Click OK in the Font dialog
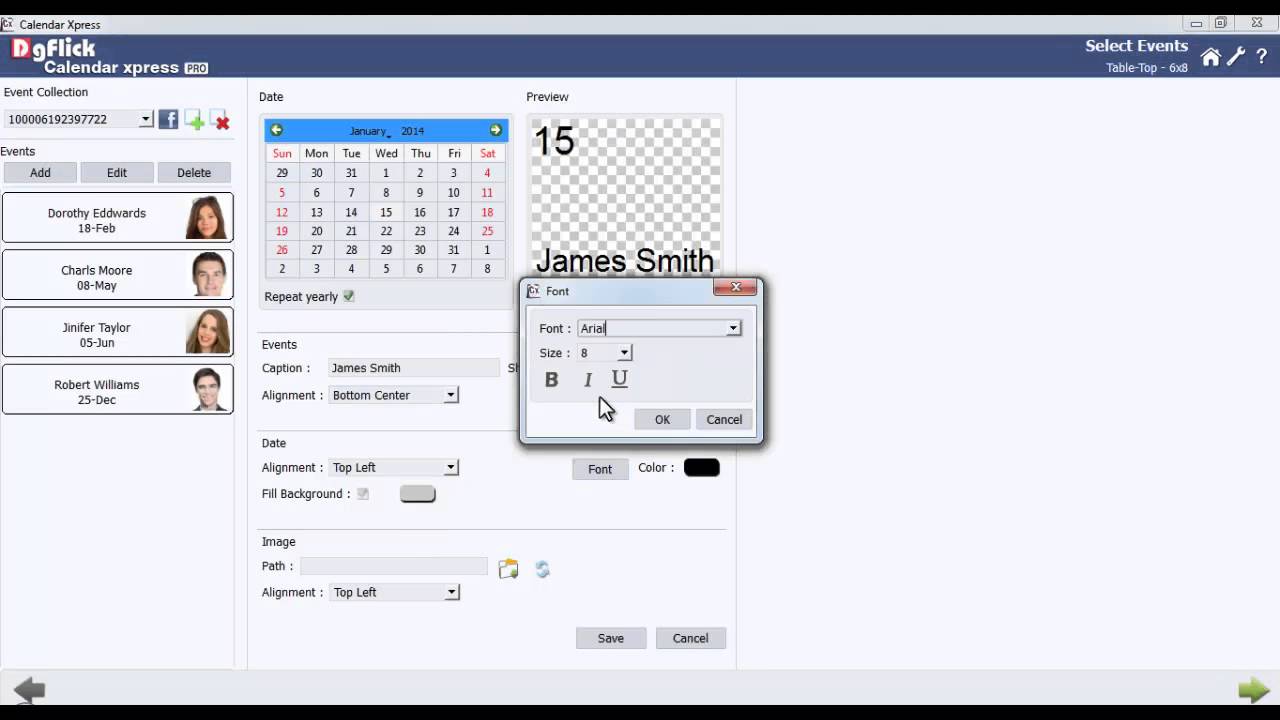1280x720 pixels. click(662, 419)
